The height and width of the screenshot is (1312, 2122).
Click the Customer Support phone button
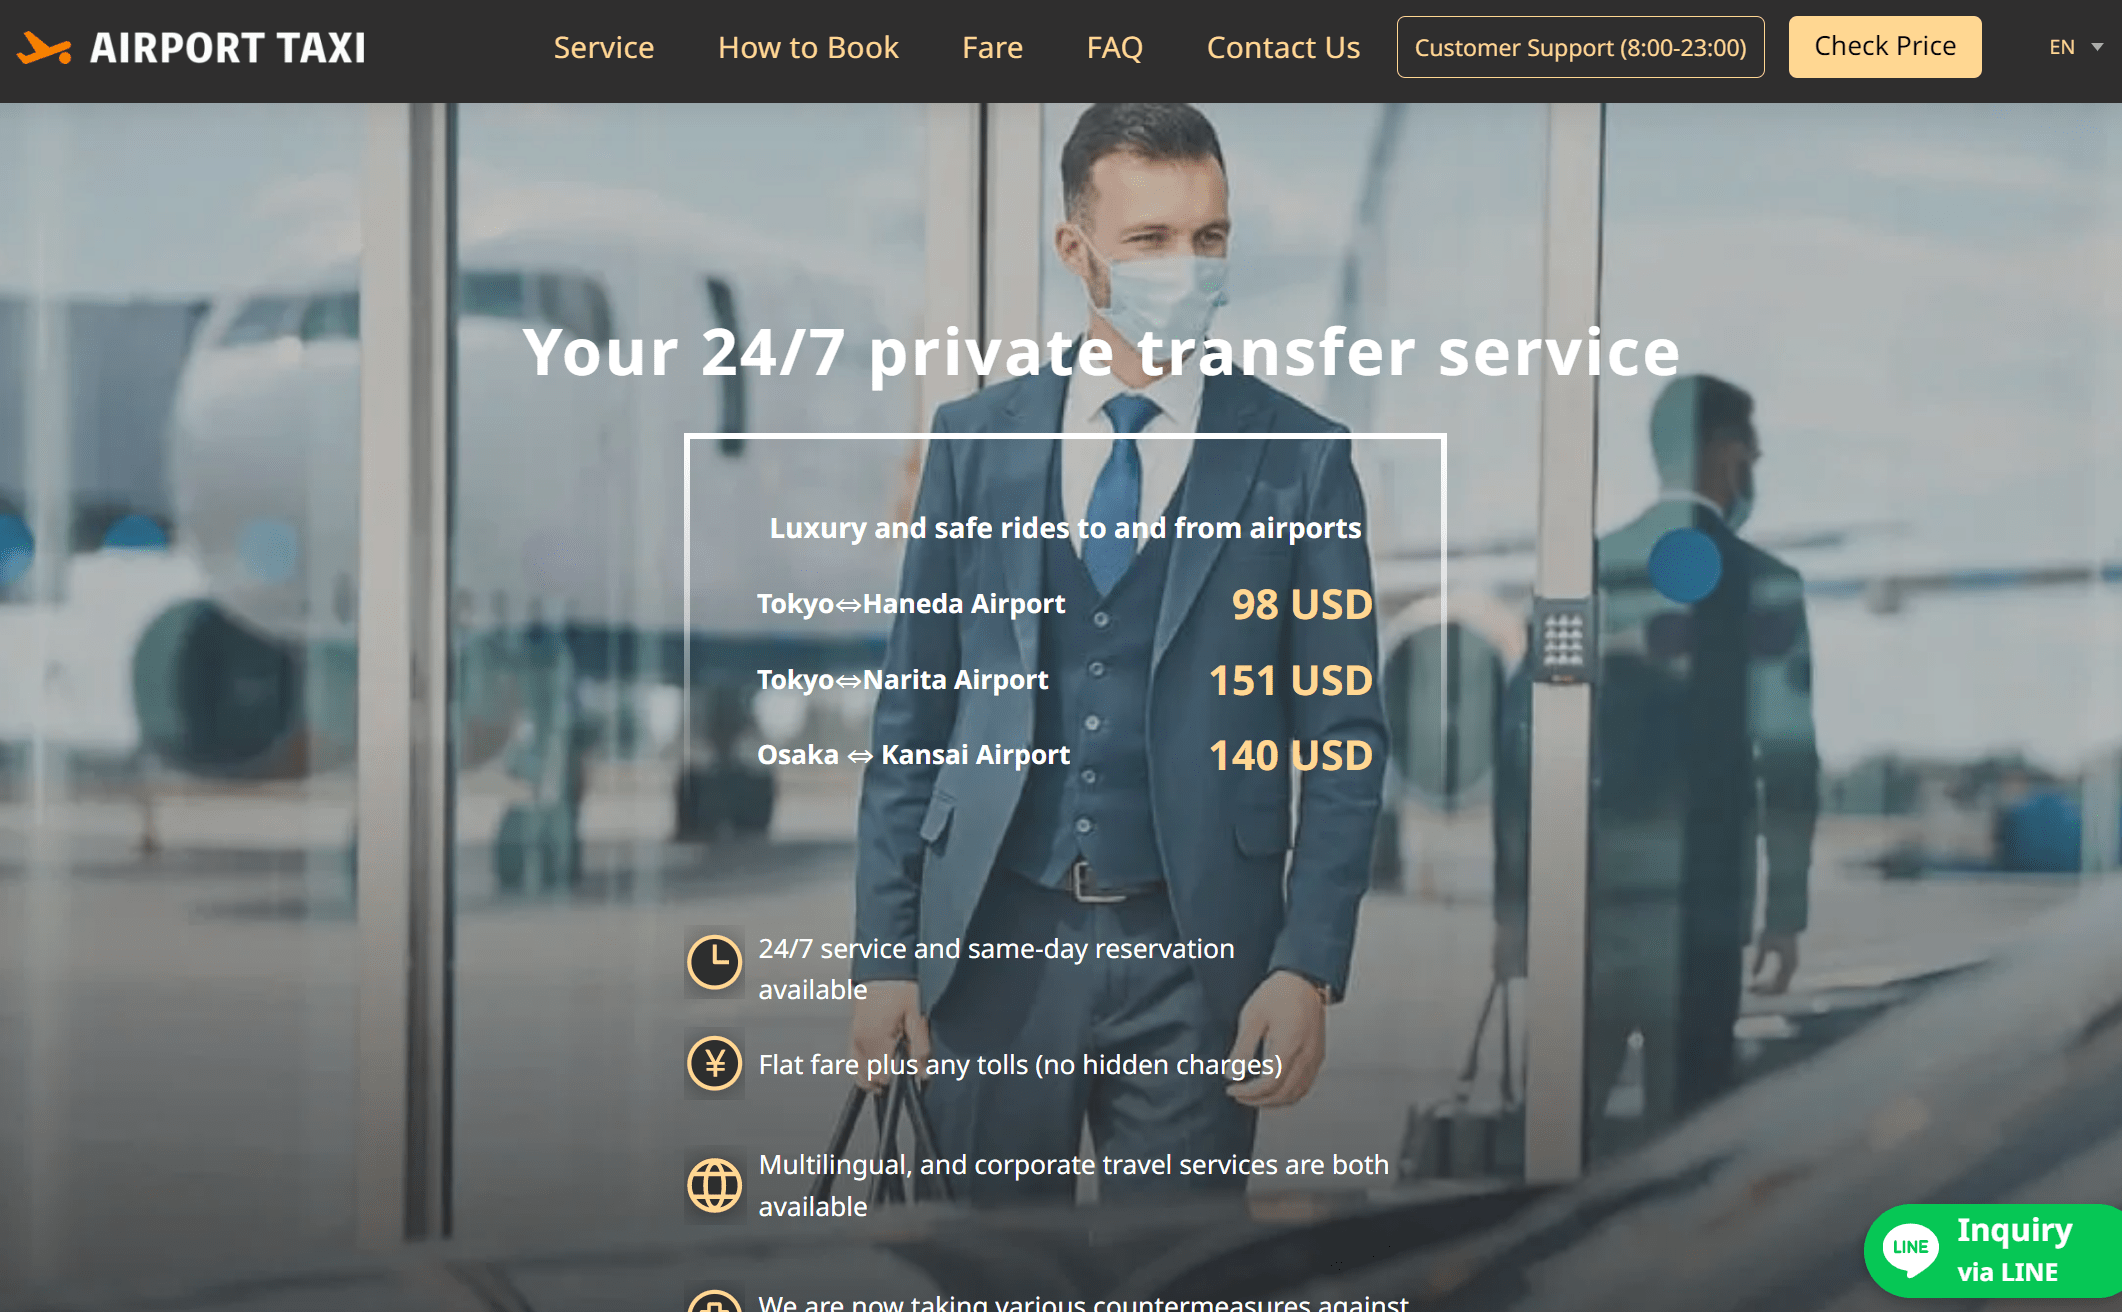click(x=1579, y=45)
